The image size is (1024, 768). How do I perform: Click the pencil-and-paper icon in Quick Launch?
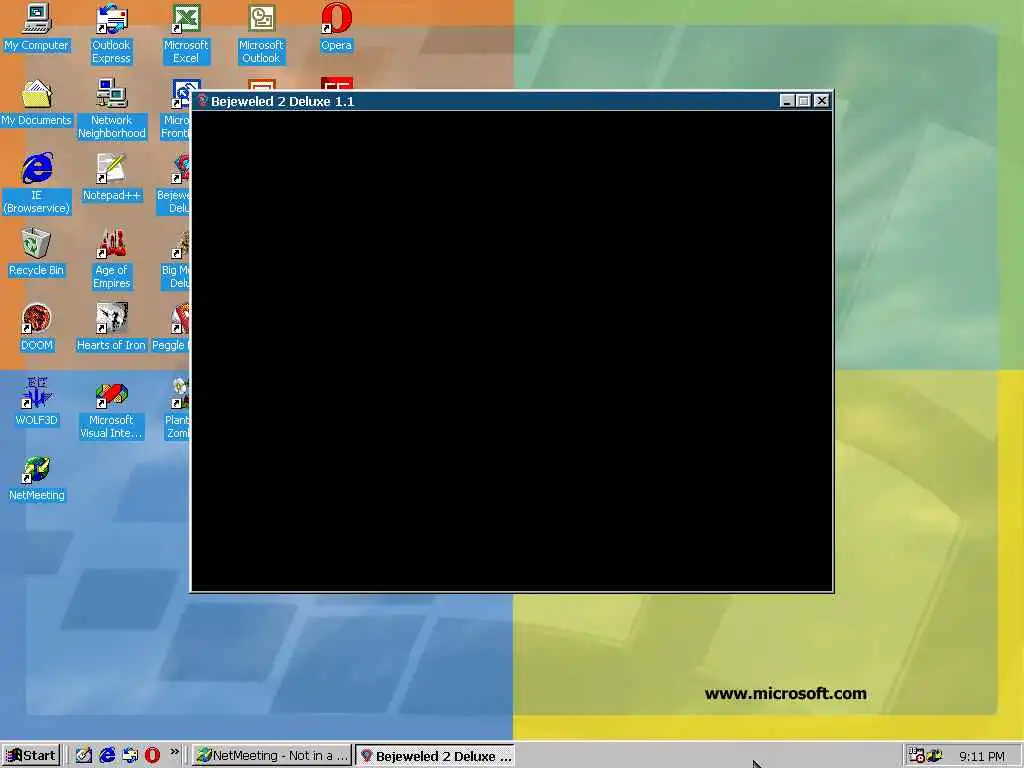(x=84, y=756)
